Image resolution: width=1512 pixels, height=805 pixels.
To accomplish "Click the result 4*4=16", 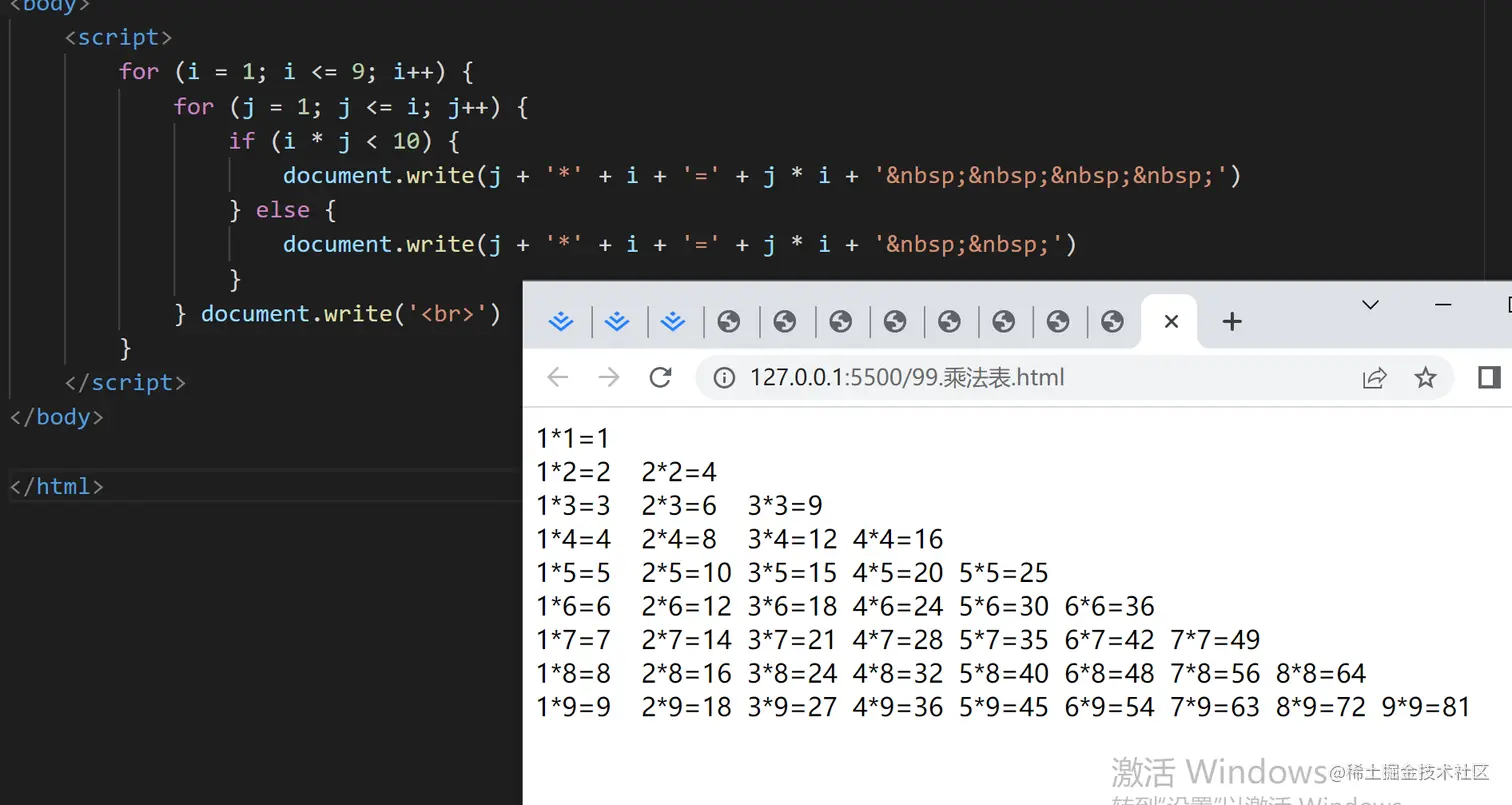I will tap(898, 540).
